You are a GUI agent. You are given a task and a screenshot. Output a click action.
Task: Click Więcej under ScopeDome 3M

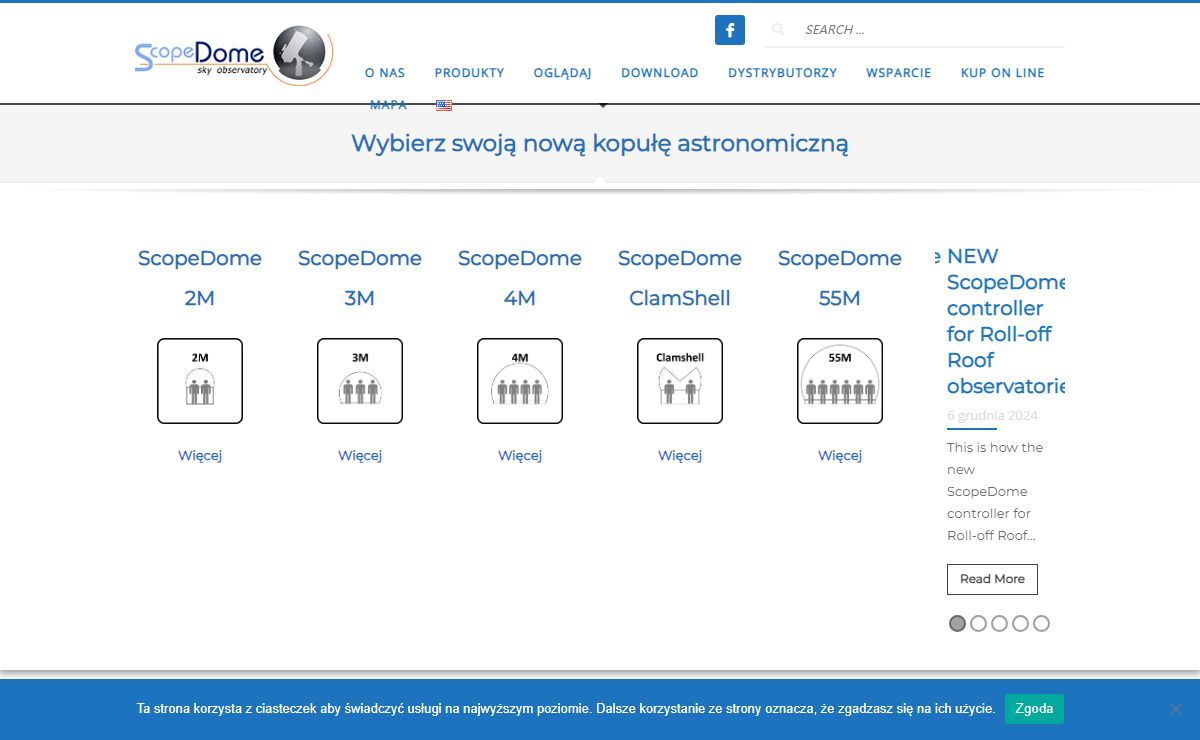tap(360, 456)
